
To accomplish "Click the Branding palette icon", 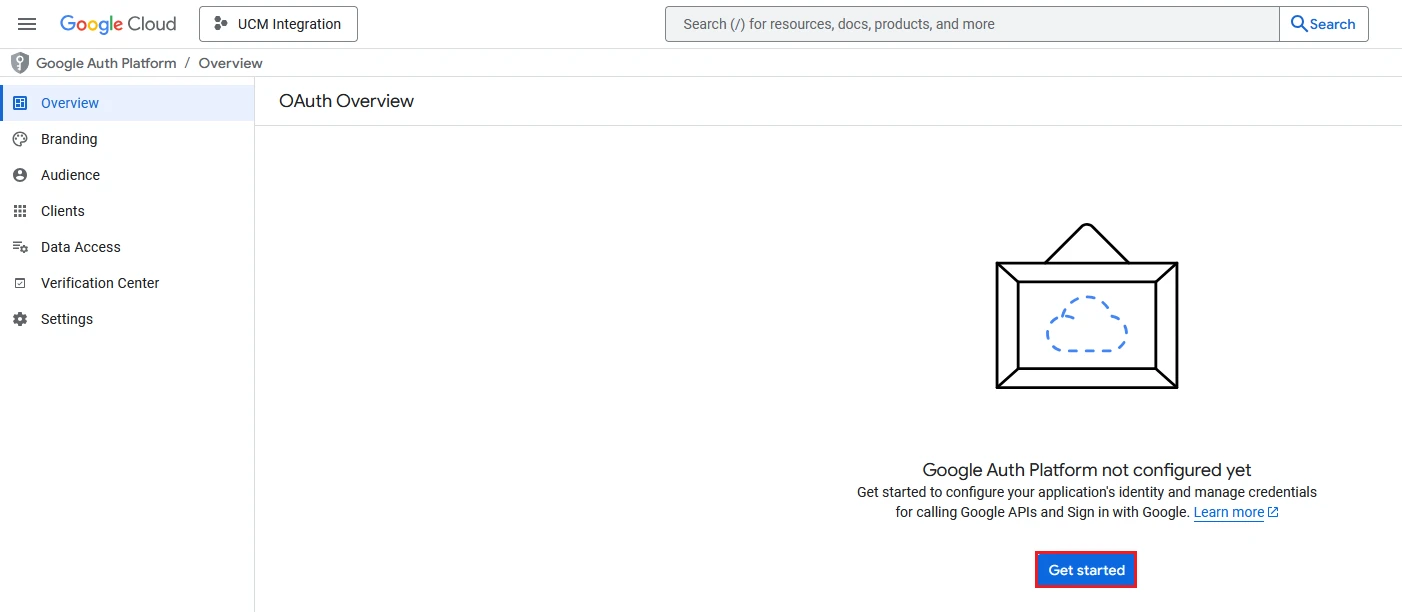I will click(20, 139).
